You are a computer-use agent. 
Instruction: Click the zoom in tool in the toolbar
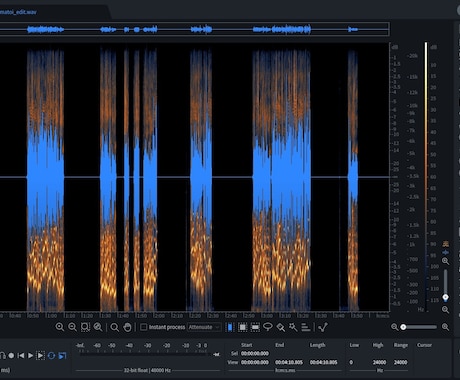point(60,327)
